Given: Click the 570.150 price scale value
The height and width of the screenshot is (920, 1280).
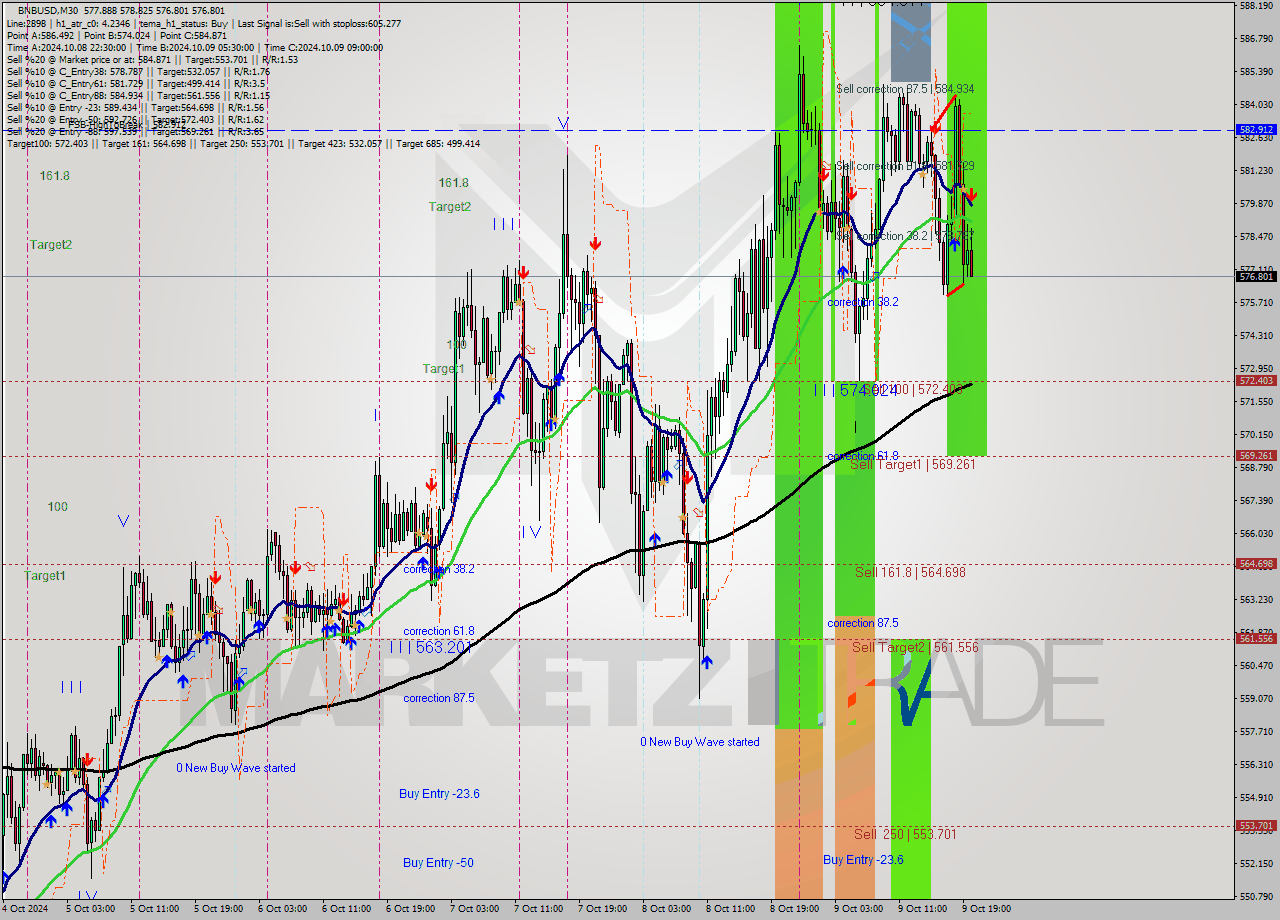Looking at the screenshot, I should point(1256,435).
